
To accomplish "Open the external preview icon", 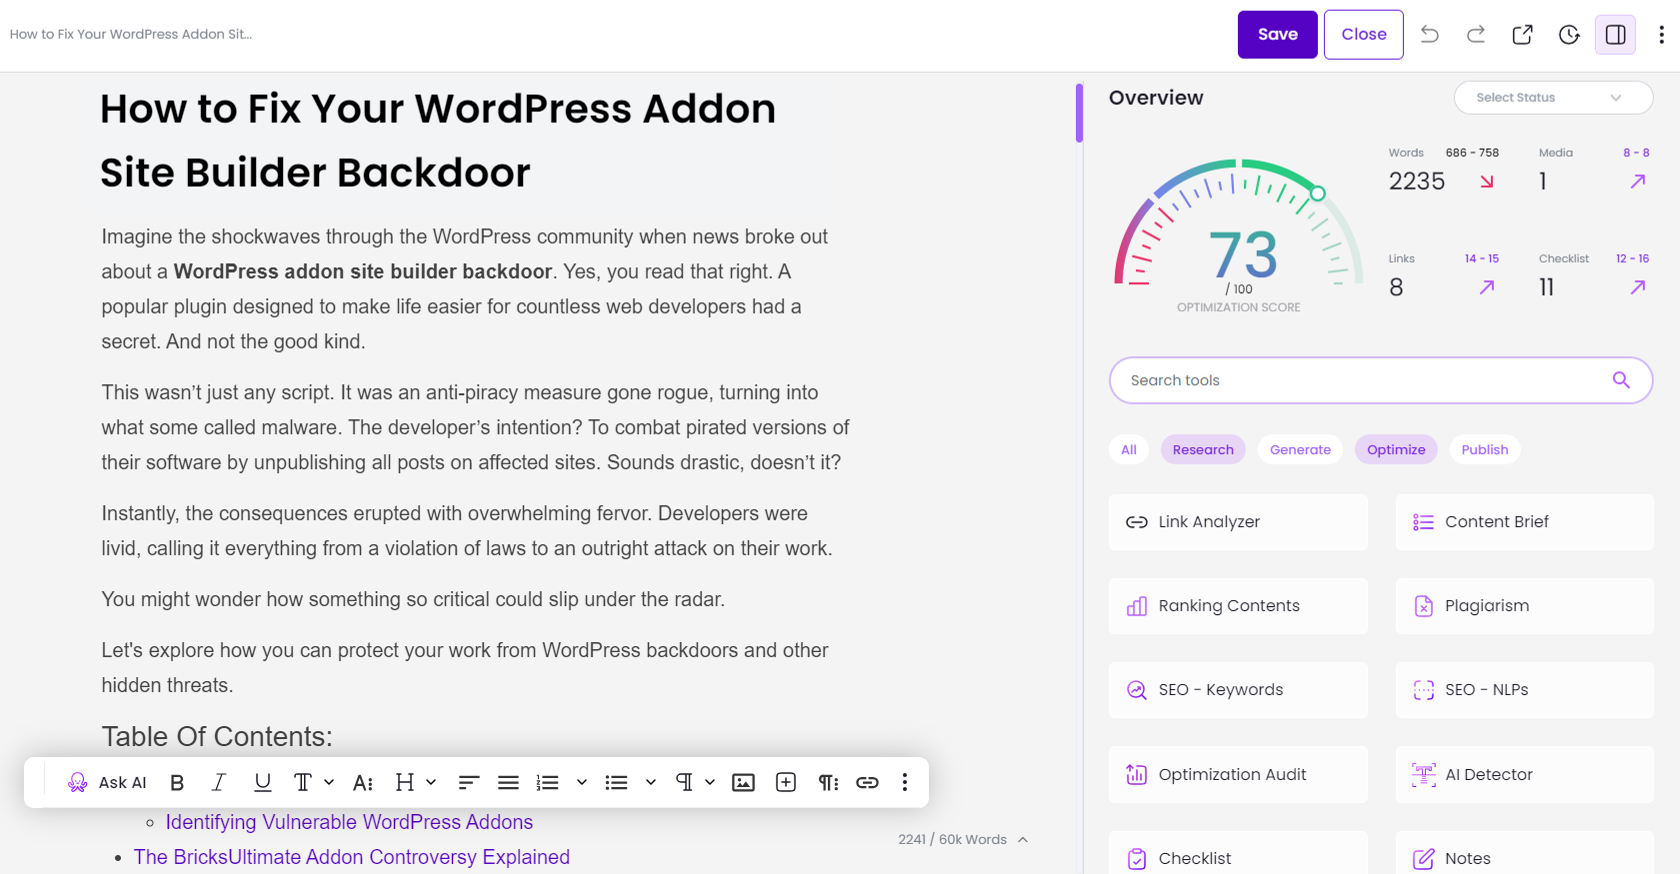I will 1522,35.
